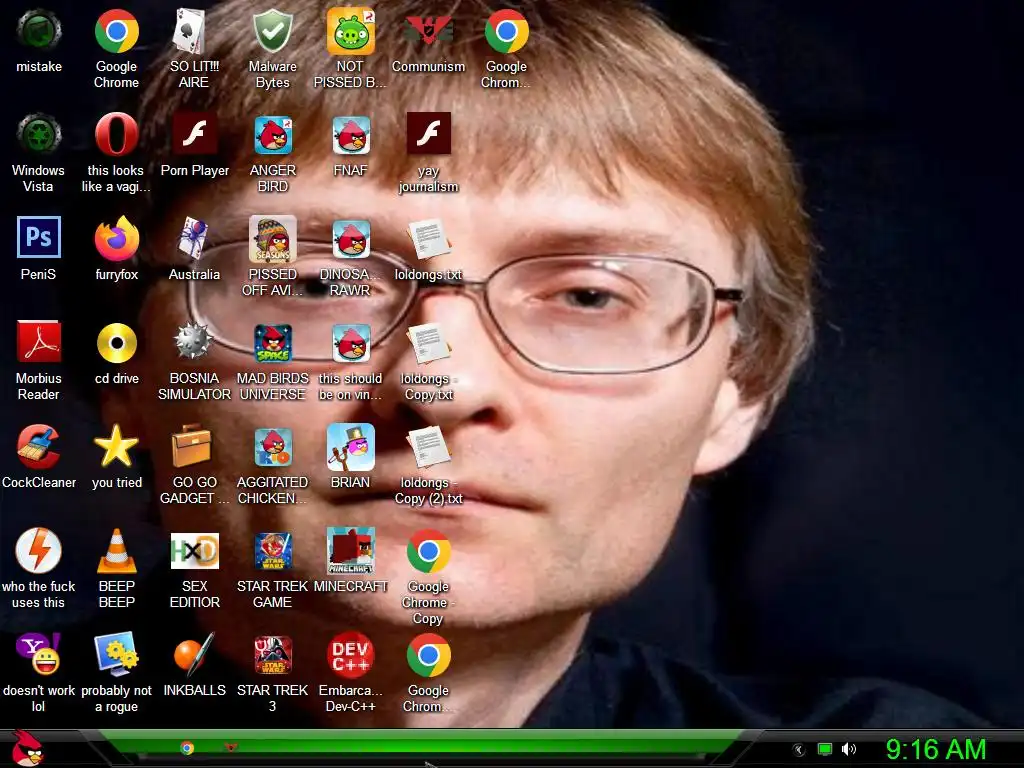Open the 'yay journalism' Flash icon
The width and height of the screenshot is (1024, 768).
428,135
